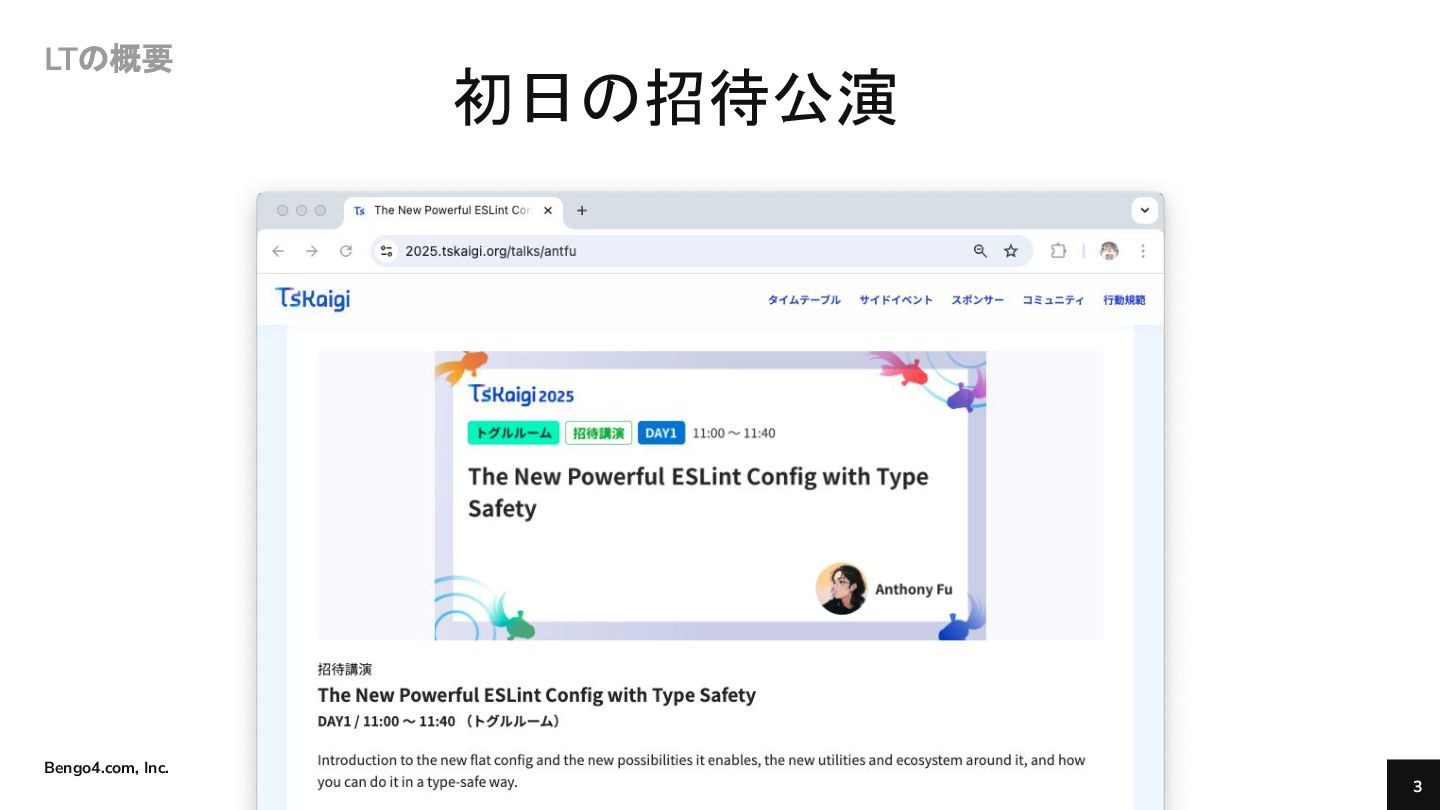Click the zoom magnifier icon in address bar
This screenshot has width=1440, height=810.
[980, 251]
